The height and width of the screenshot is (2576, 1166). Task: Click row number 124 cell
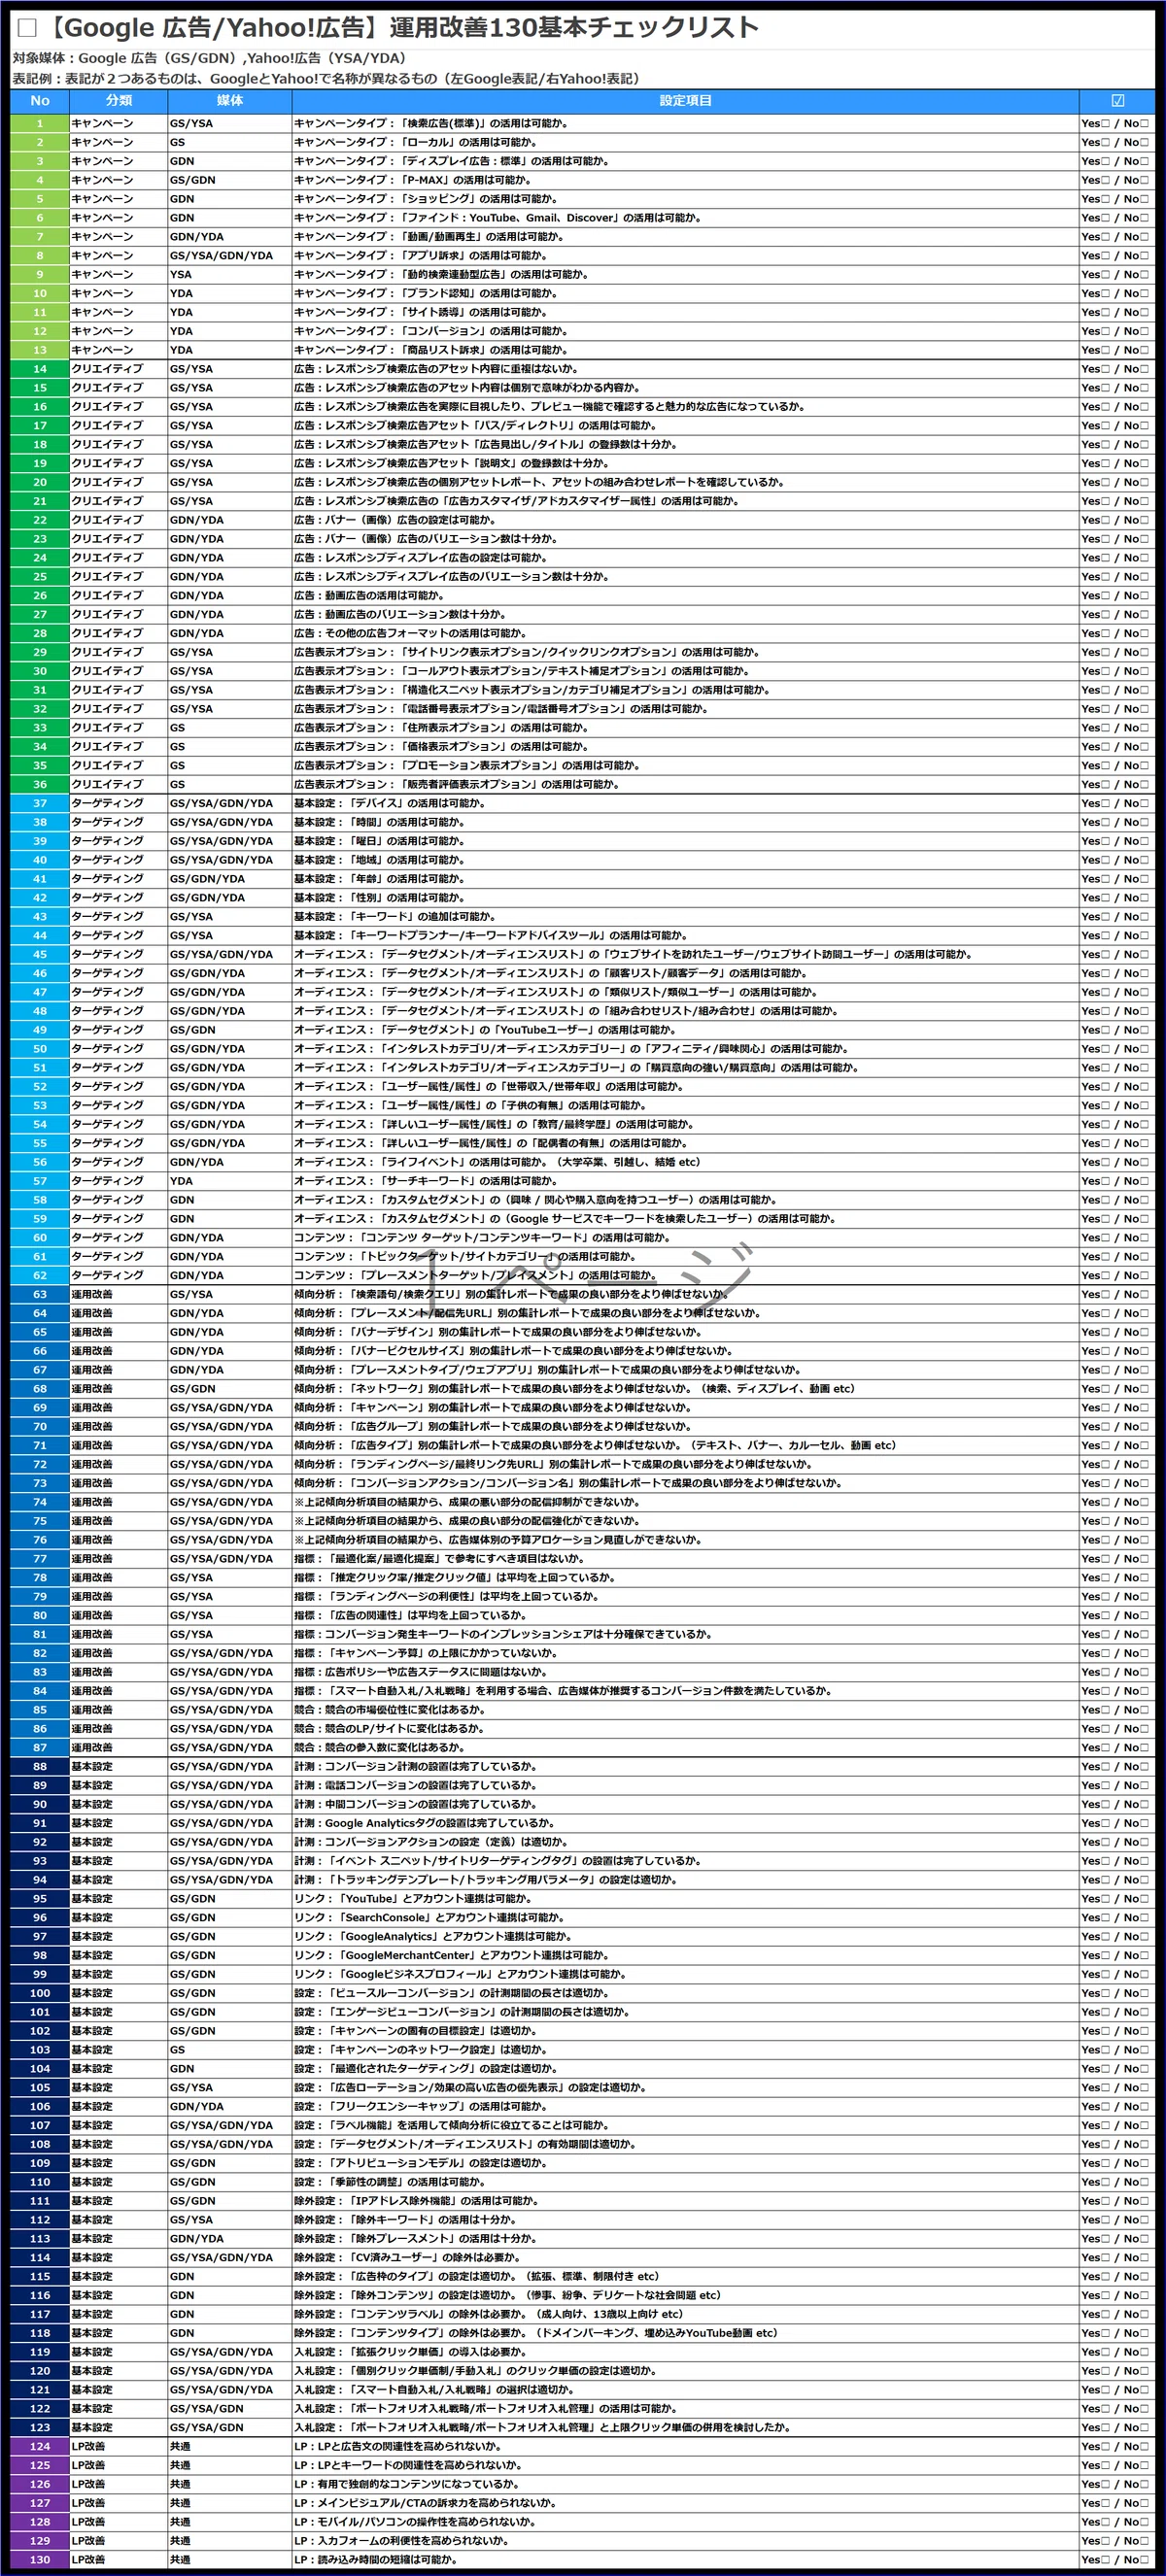[40, 2447]
